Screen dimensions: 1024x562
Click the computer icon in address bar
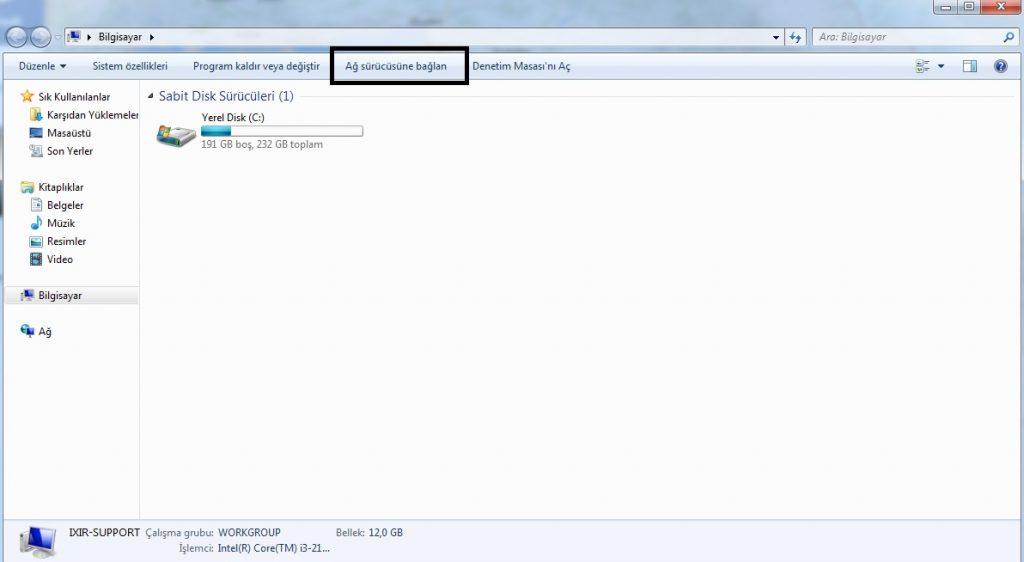pos(74,37)
